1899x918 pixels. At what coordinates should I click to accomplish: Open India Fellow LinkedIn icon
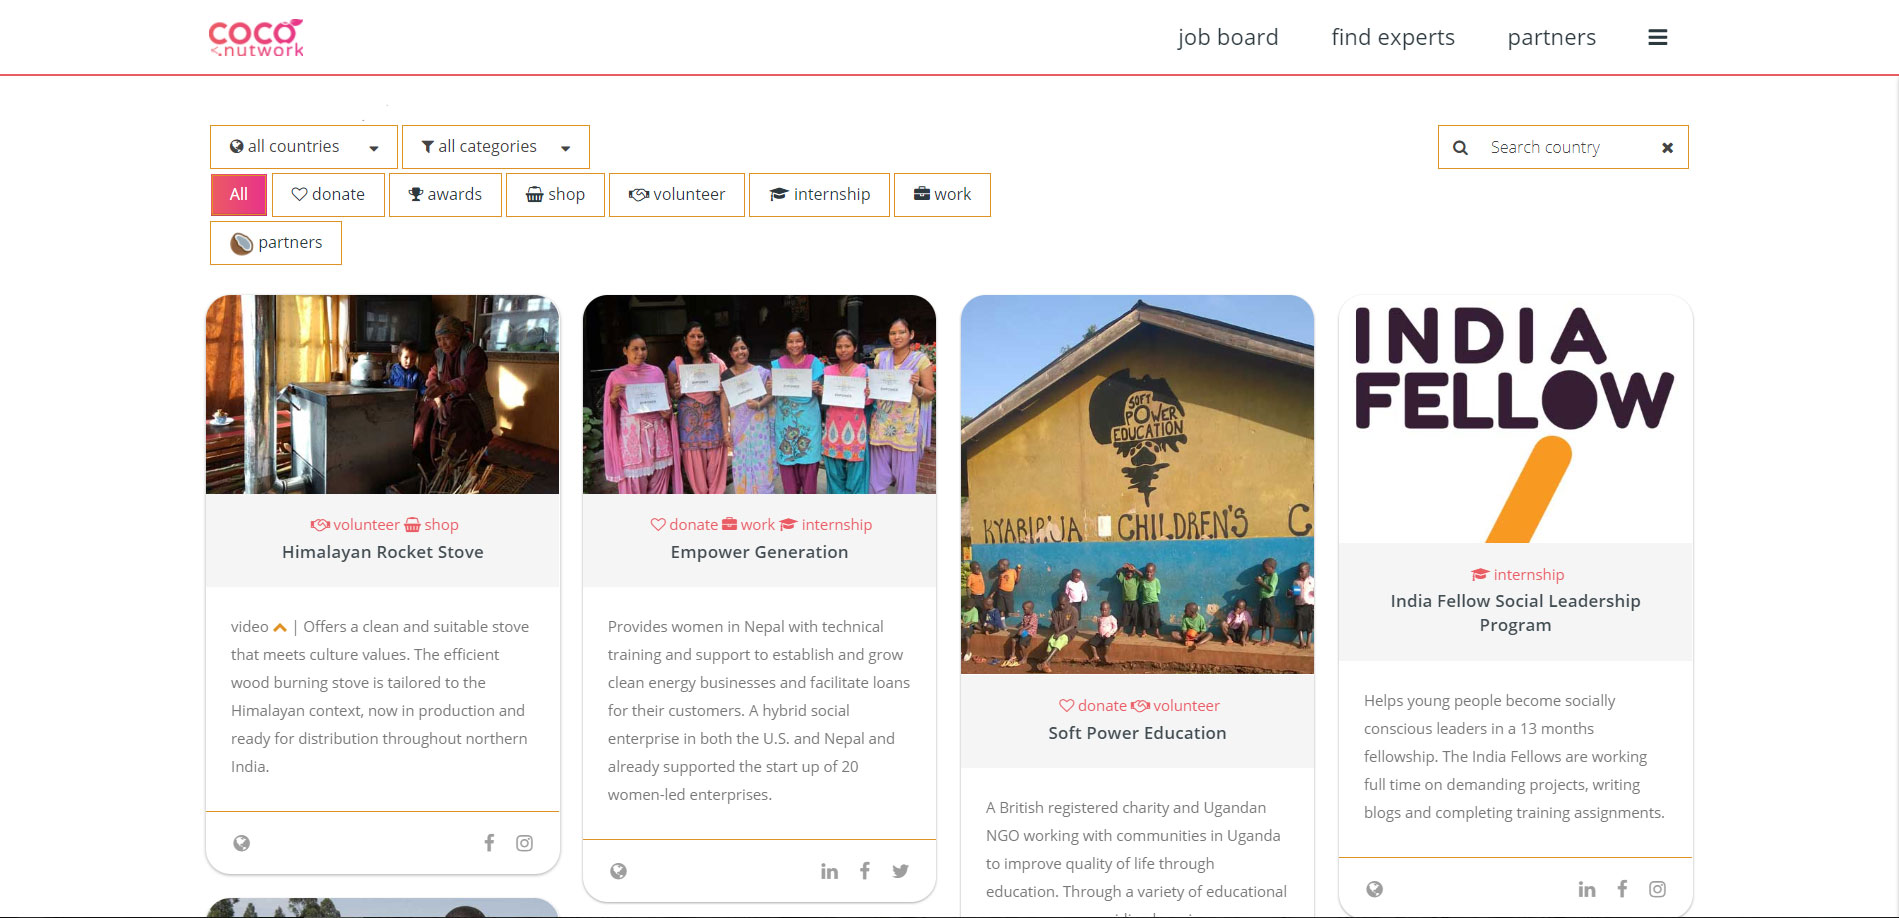pyautogui.click(x=1587, y=889)
